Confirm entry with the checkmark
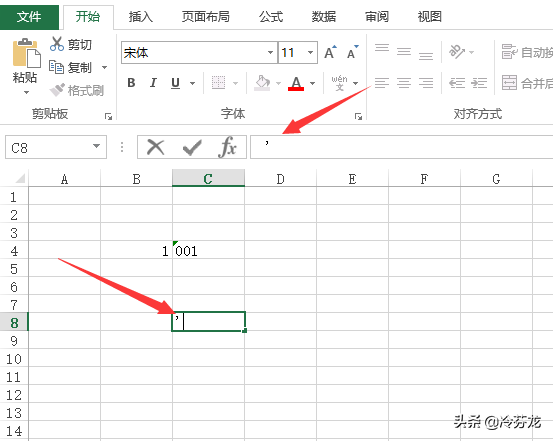The width and height of the screenshot is (553, 441). tap(192, 147)
